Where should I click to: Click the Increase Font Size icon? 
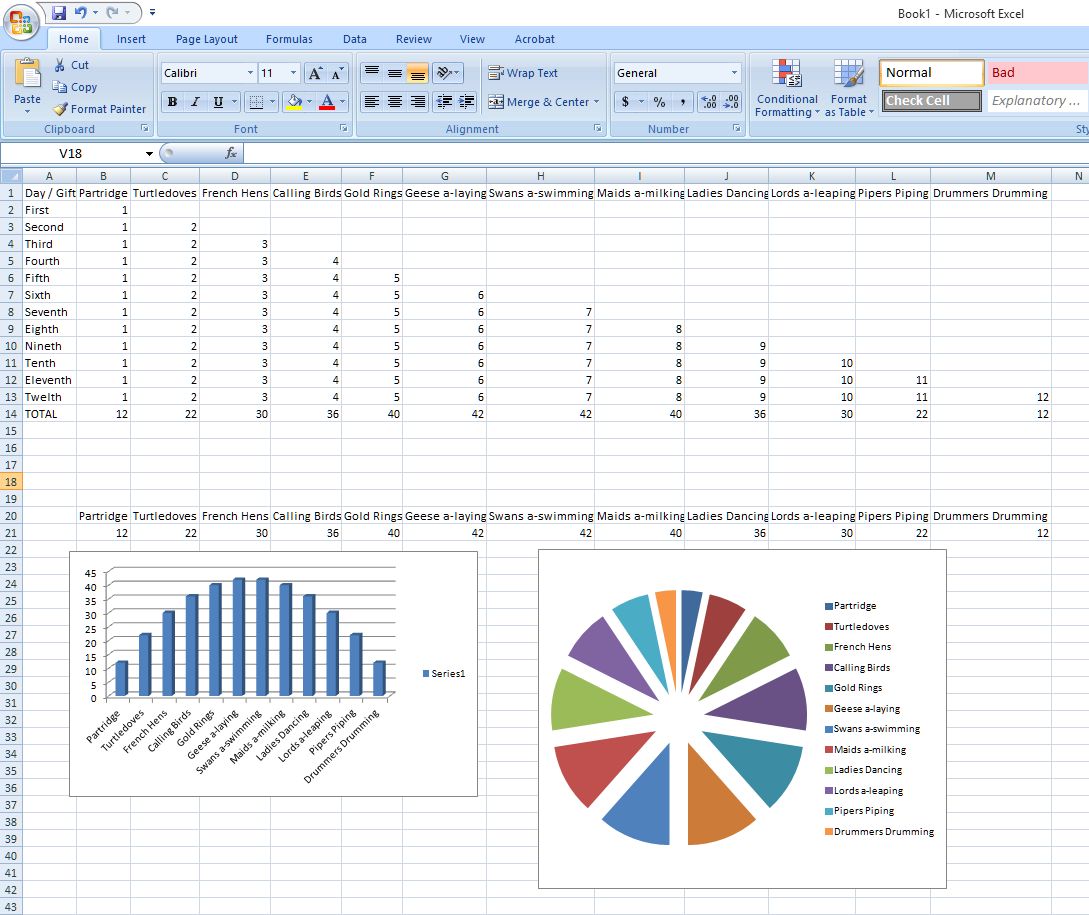point(315,73)
